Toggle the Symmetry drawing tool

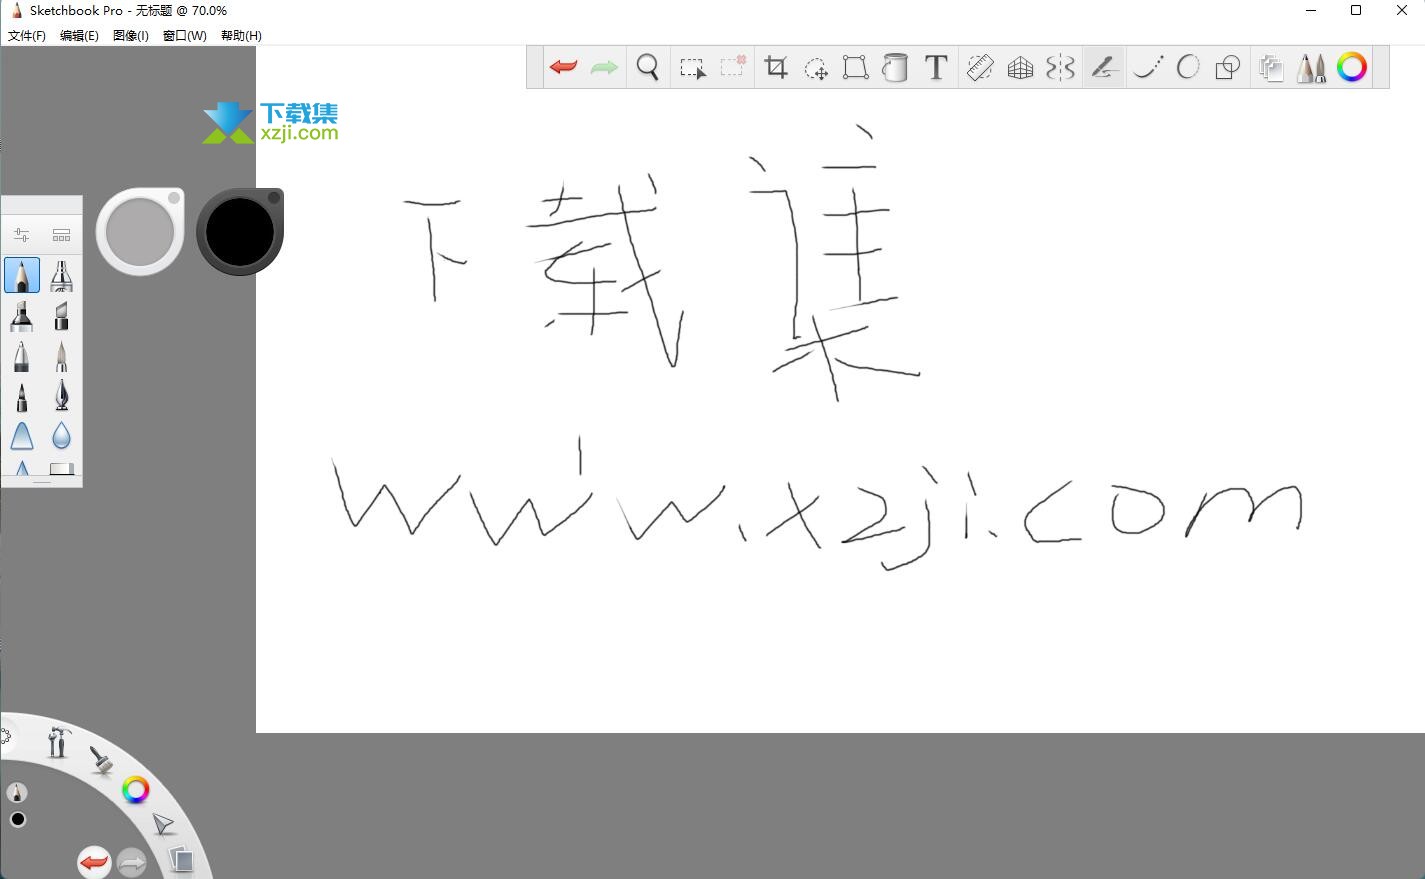tap(1060, 67)
